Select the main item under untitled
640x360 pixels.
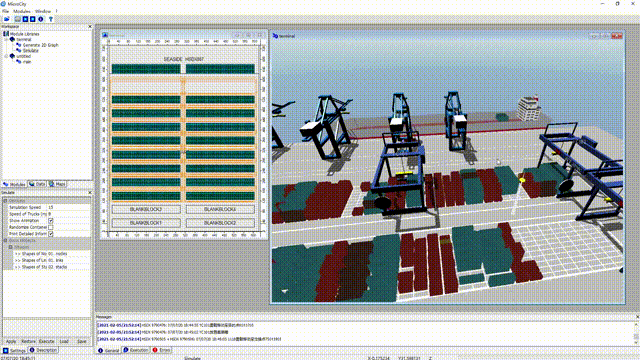(x=27, y=62)
